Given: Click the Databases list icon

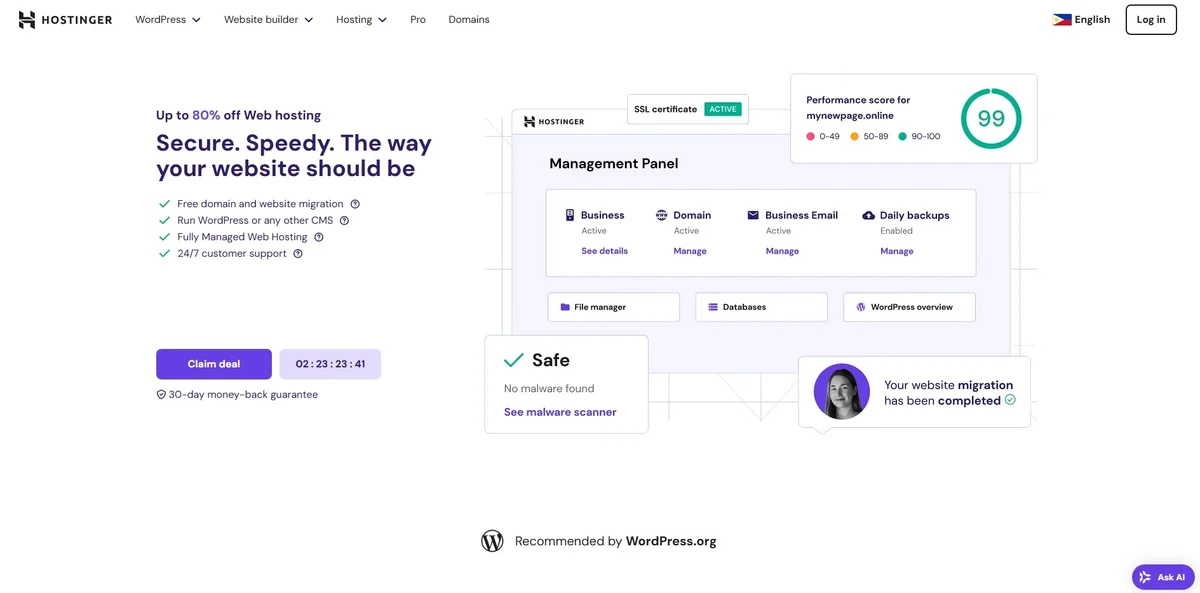Looking at the screenshot, I should 713,307.
